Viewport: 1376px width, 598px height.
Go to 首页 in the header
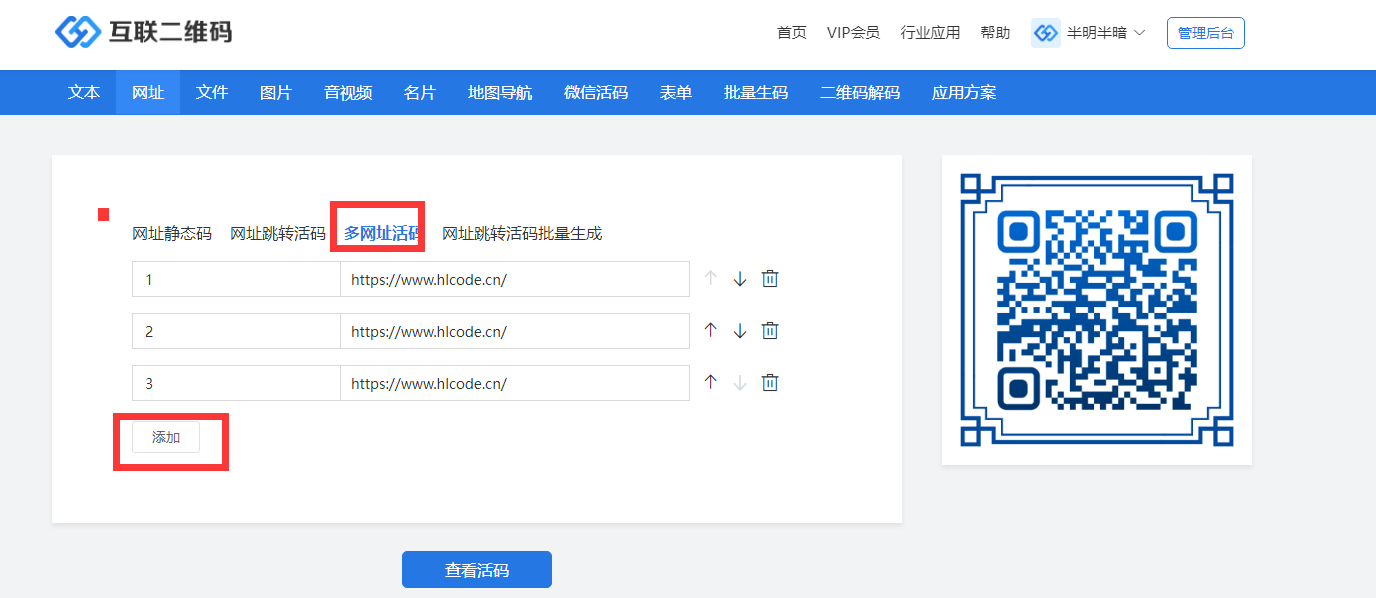792,33
